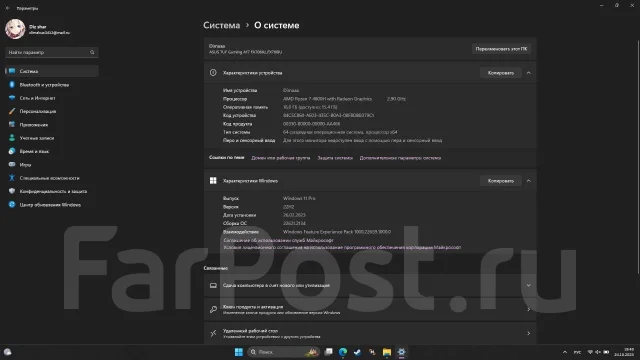The height and width of the screenshot is (360, 640).
Task: Open Bluetooth и устройства section
Action: [51, 85]
